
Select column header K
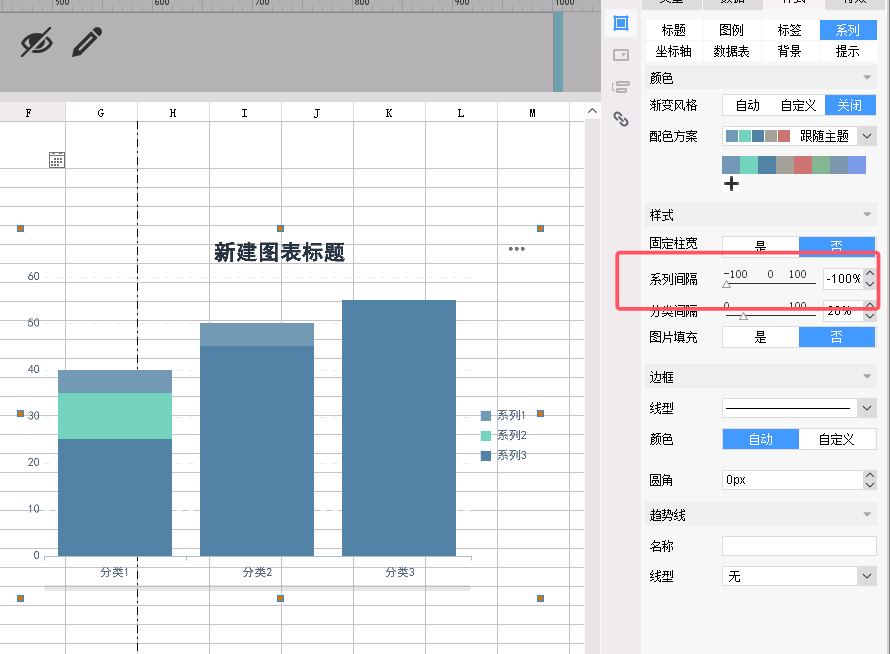389,112
